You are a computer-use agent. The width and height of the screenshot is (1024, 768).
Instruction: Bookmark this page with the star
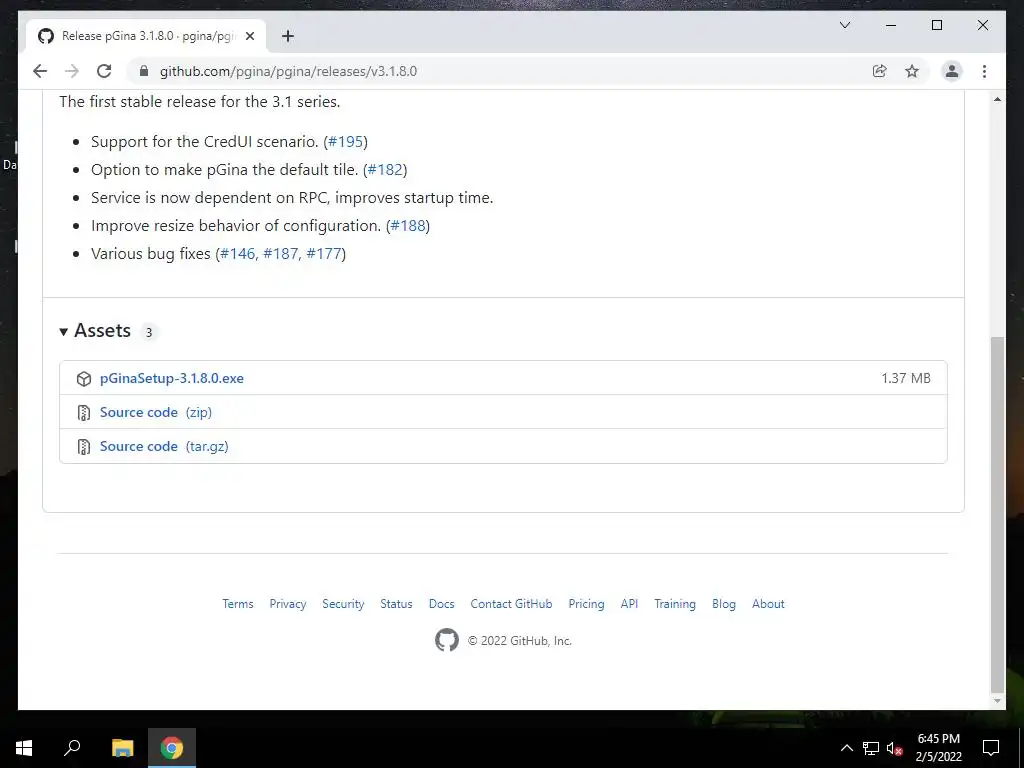912,71
